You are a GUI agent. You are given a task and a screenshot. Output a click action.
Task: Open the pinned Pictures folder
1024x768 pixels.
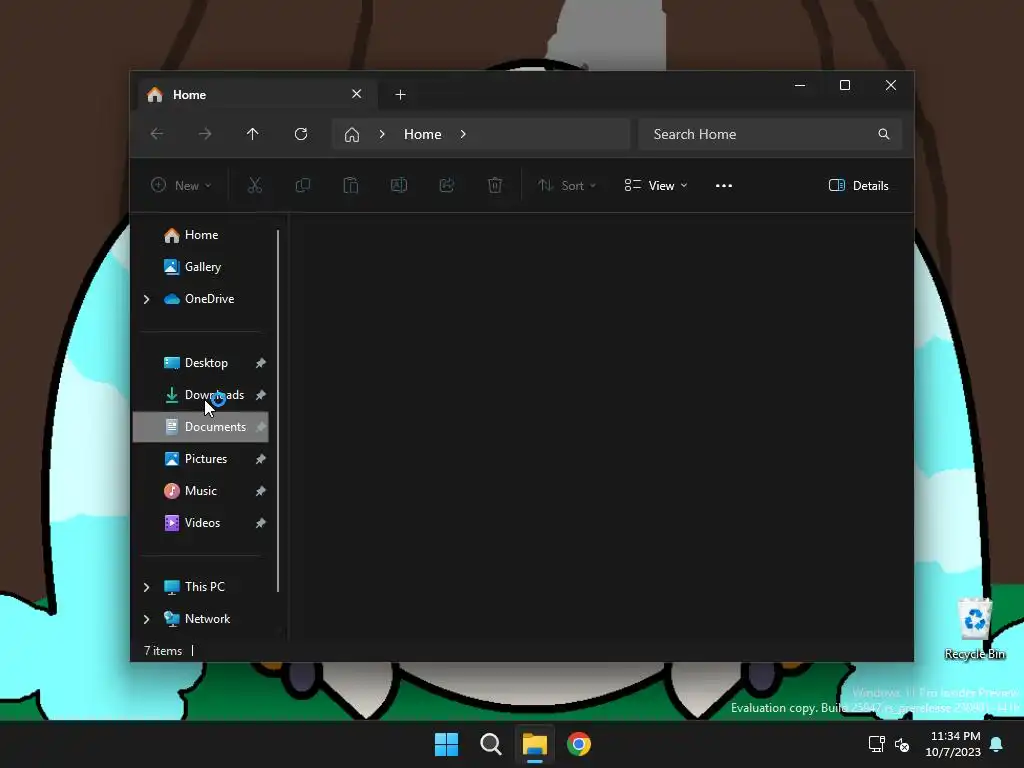pyautogui.click(x=201, y=458)
